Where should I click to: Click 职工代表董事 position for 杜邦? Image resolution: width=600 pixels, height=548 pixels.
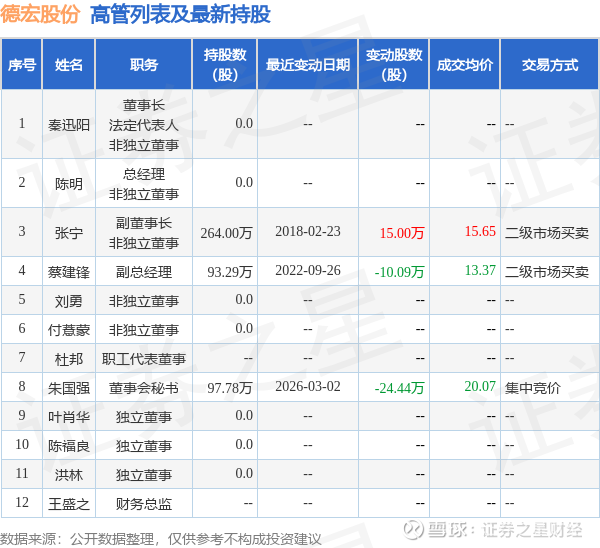pos(143,359)
